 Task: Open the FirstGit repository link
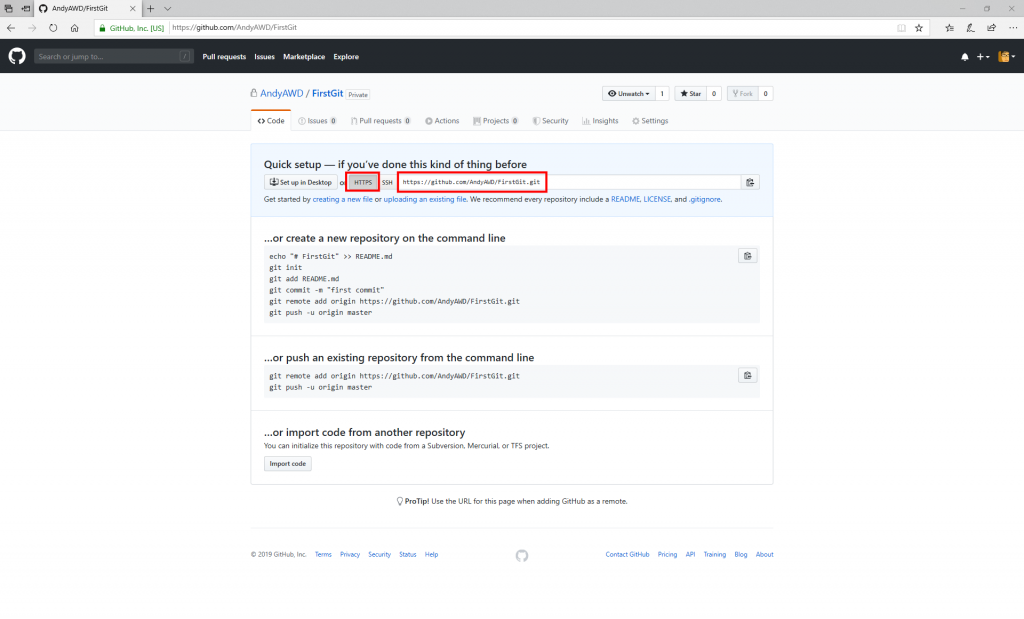pyautogui.click(x=327, y=93)
